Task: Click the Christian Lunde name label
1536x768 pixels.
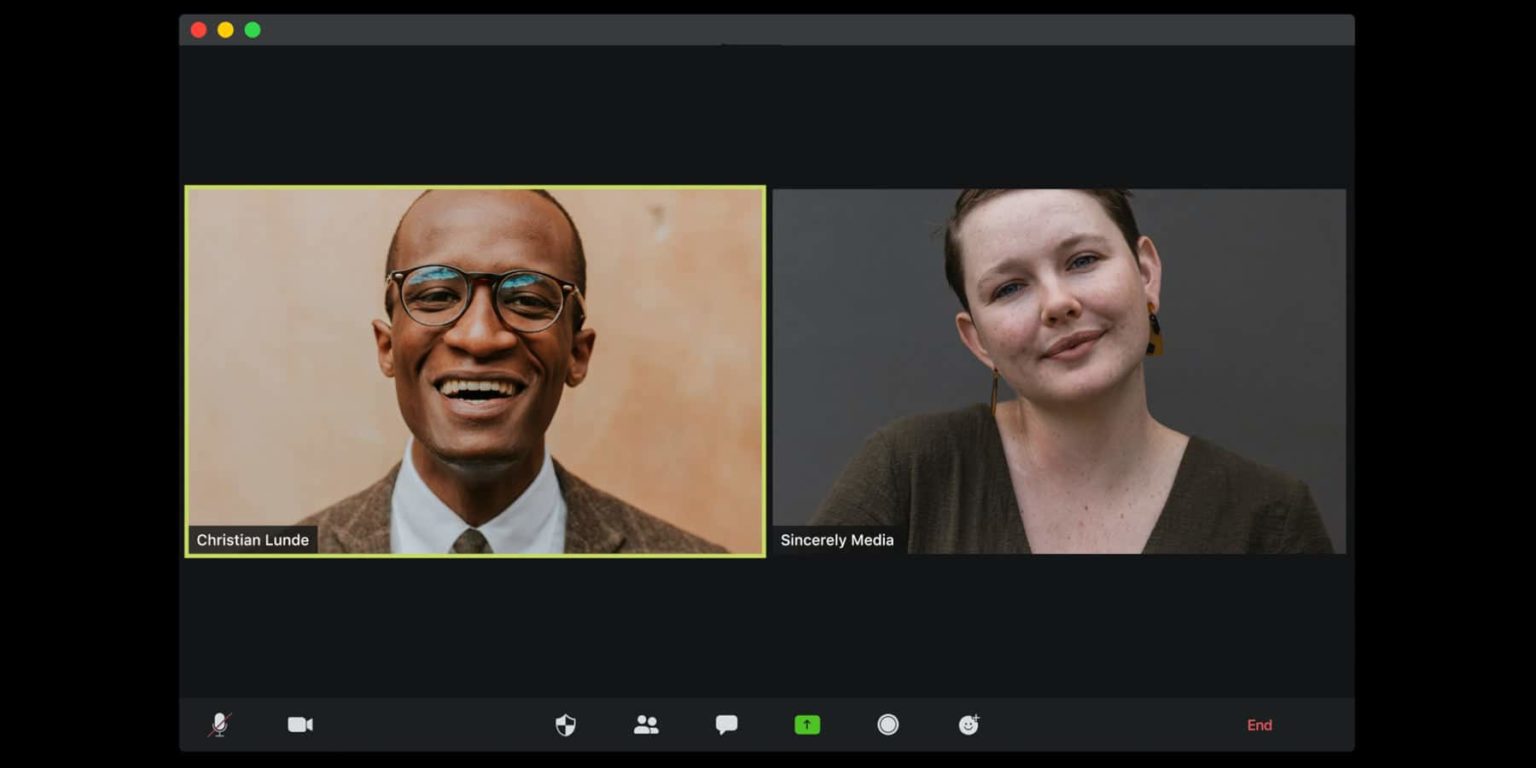Action: coord(252,539)
